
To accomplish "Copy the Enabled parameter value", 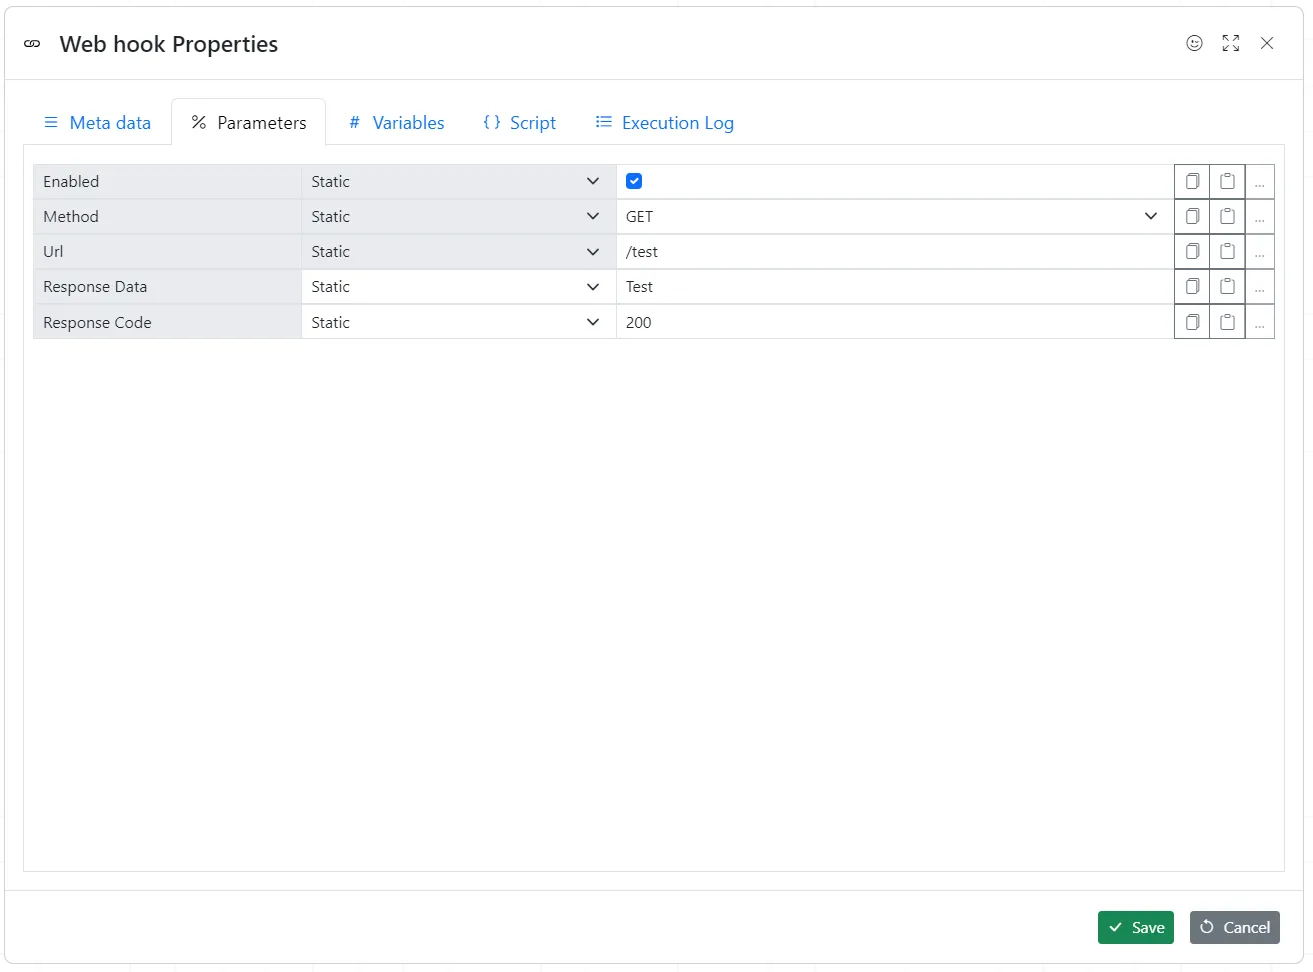I will click(x=1191, y=181).
